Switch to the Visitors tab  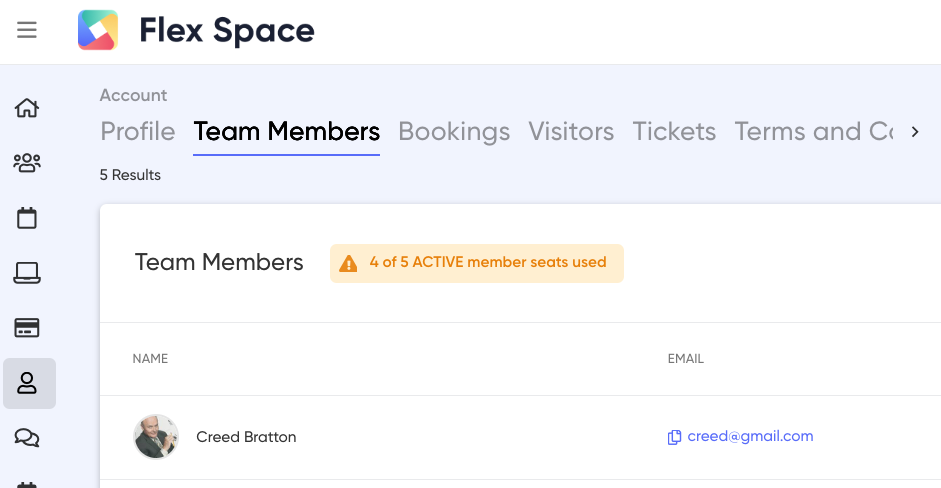pos(571,131)
